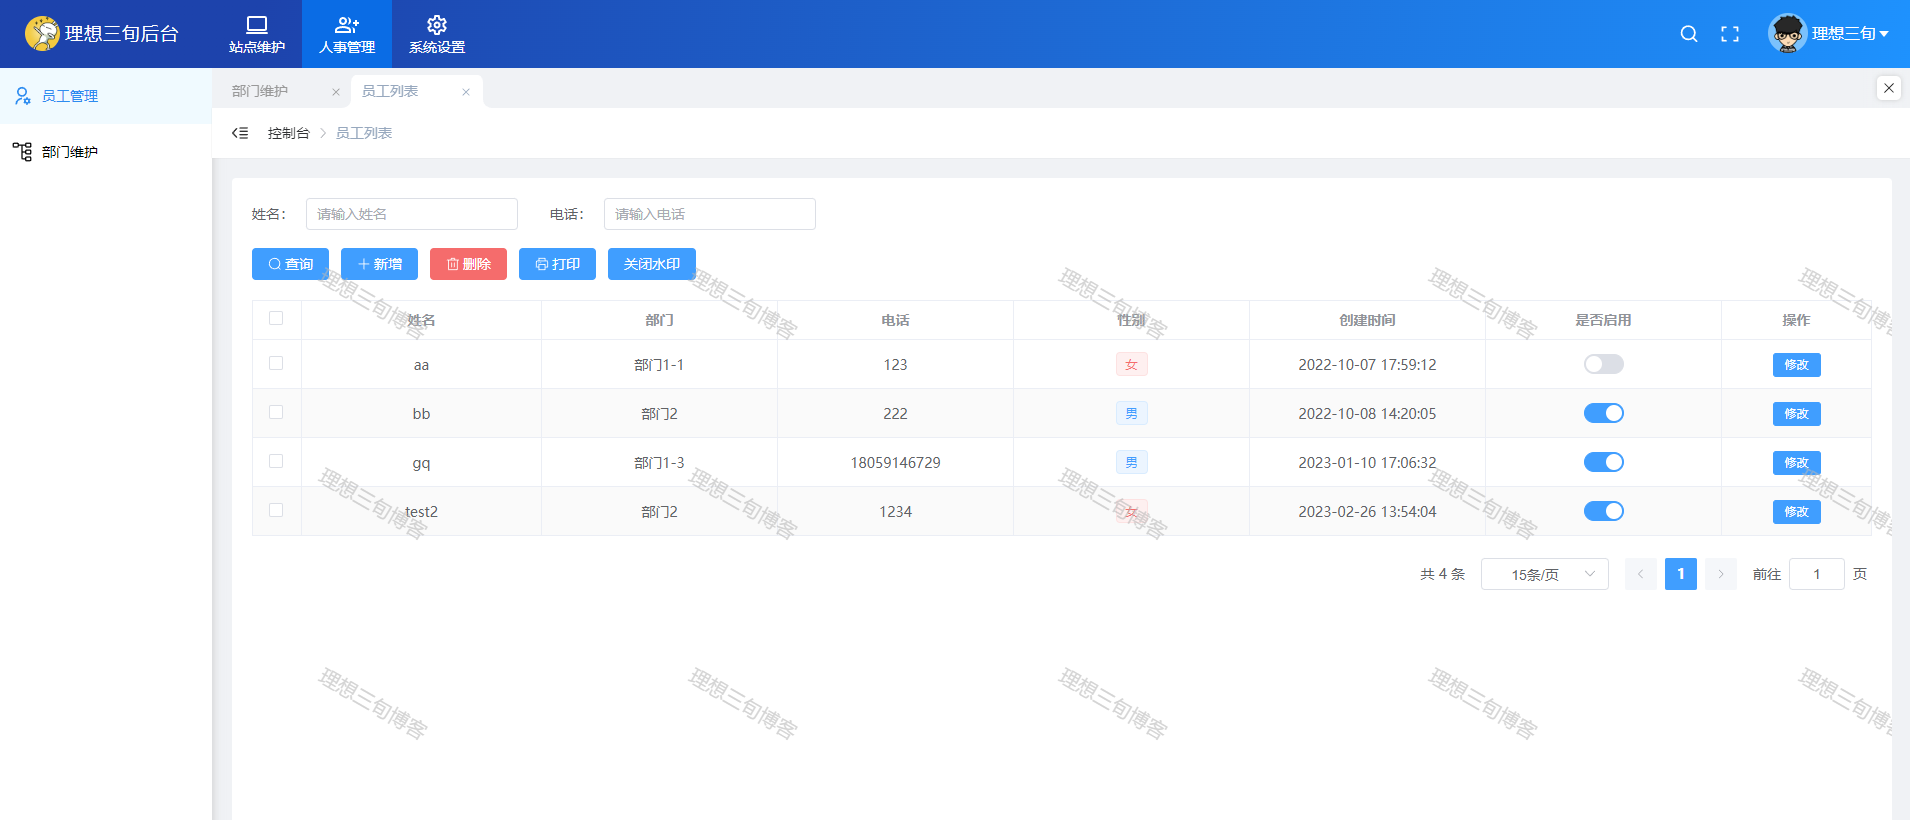Screen dimensions: 1910x820
Task: Click the 姓名 search input field
Action: pos(411,214)
